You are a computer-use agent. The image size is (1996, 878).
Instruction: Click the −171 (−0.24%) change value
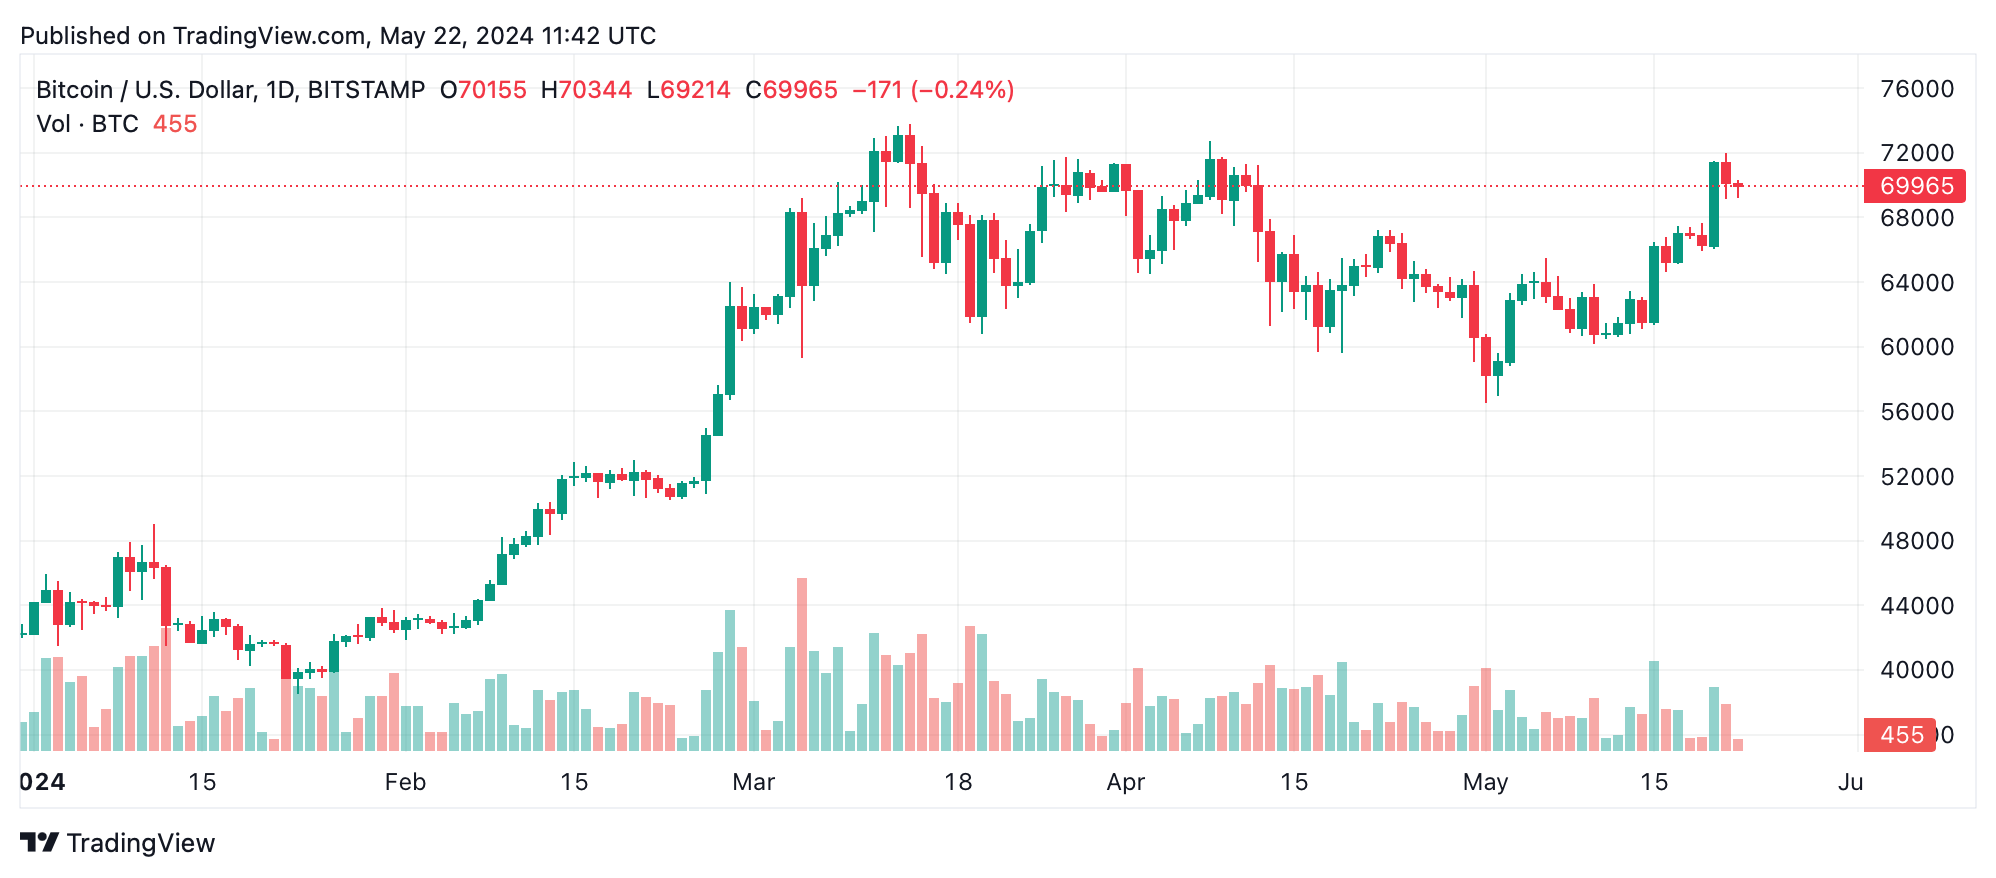coord(933,90)
